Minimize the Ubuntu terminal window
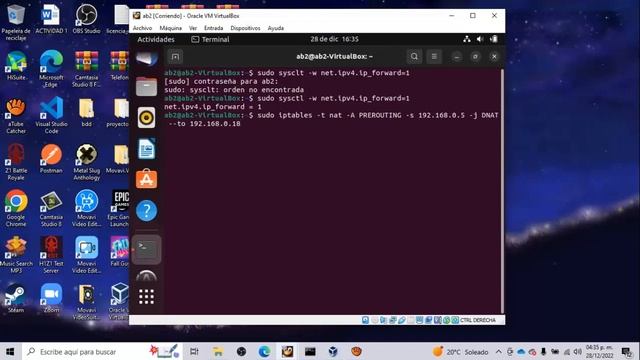This screenshot has width=640, height=360. [456, 57]
